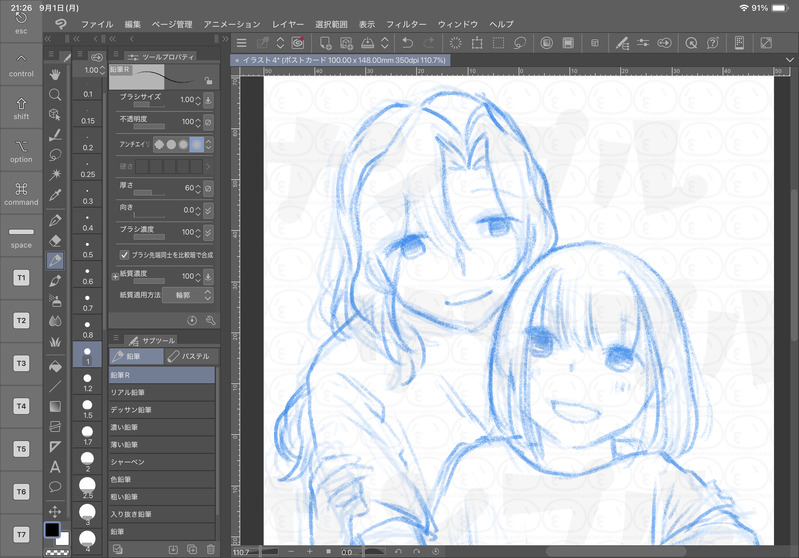Select the move layer tool
Image resolution: width=799 pixels, height=558 pixels.
pos(55,511)
